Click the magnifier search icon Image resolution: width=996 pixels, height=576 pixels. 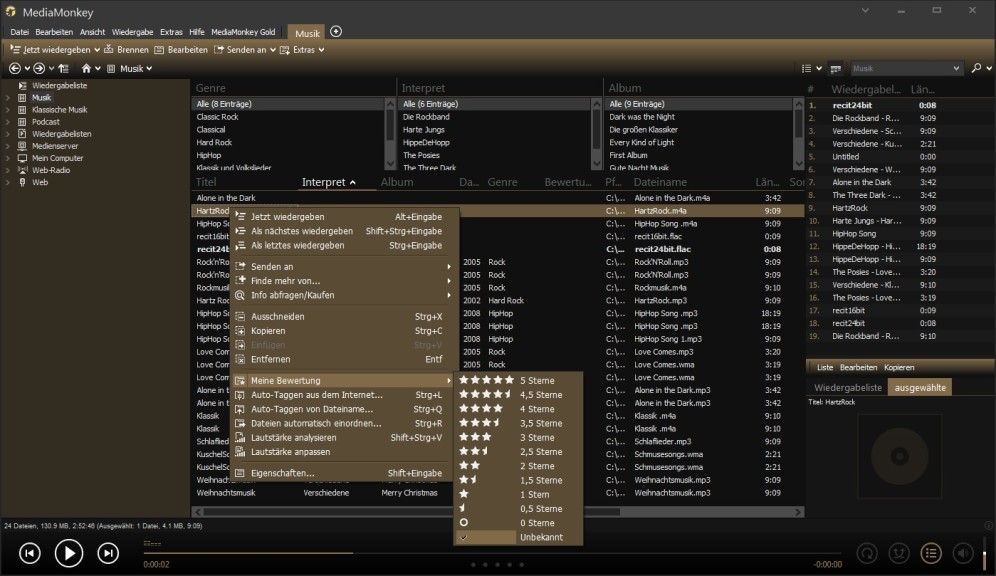[x=976, y=68]
